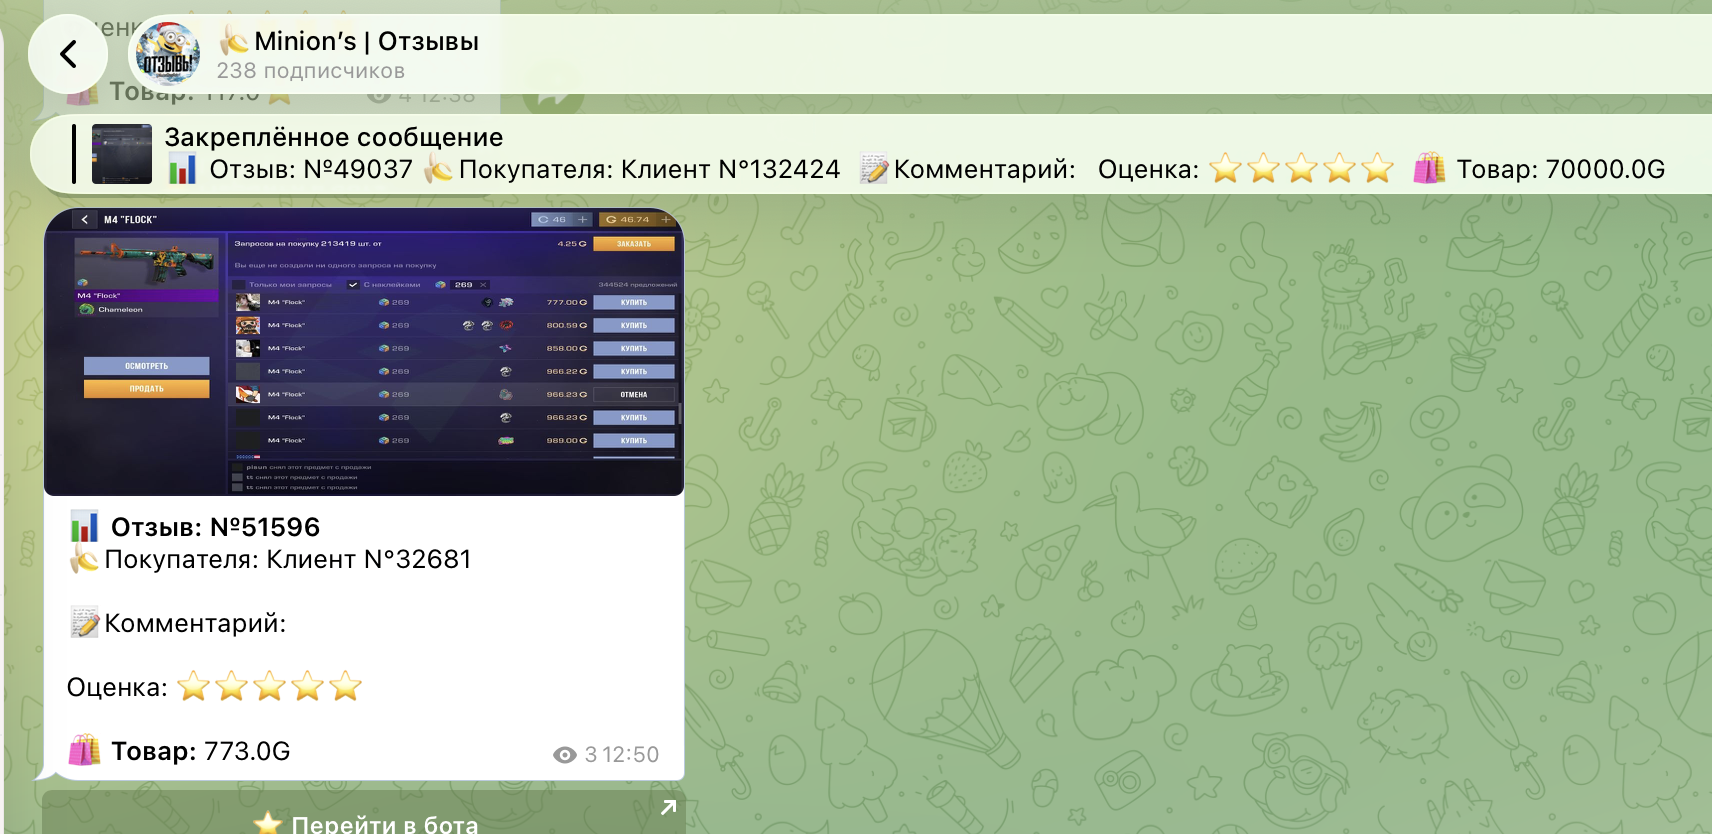1712x834 pixels.
Task: Open the "Minion's | Отзывы" channel title
Action: pos(348,41)
